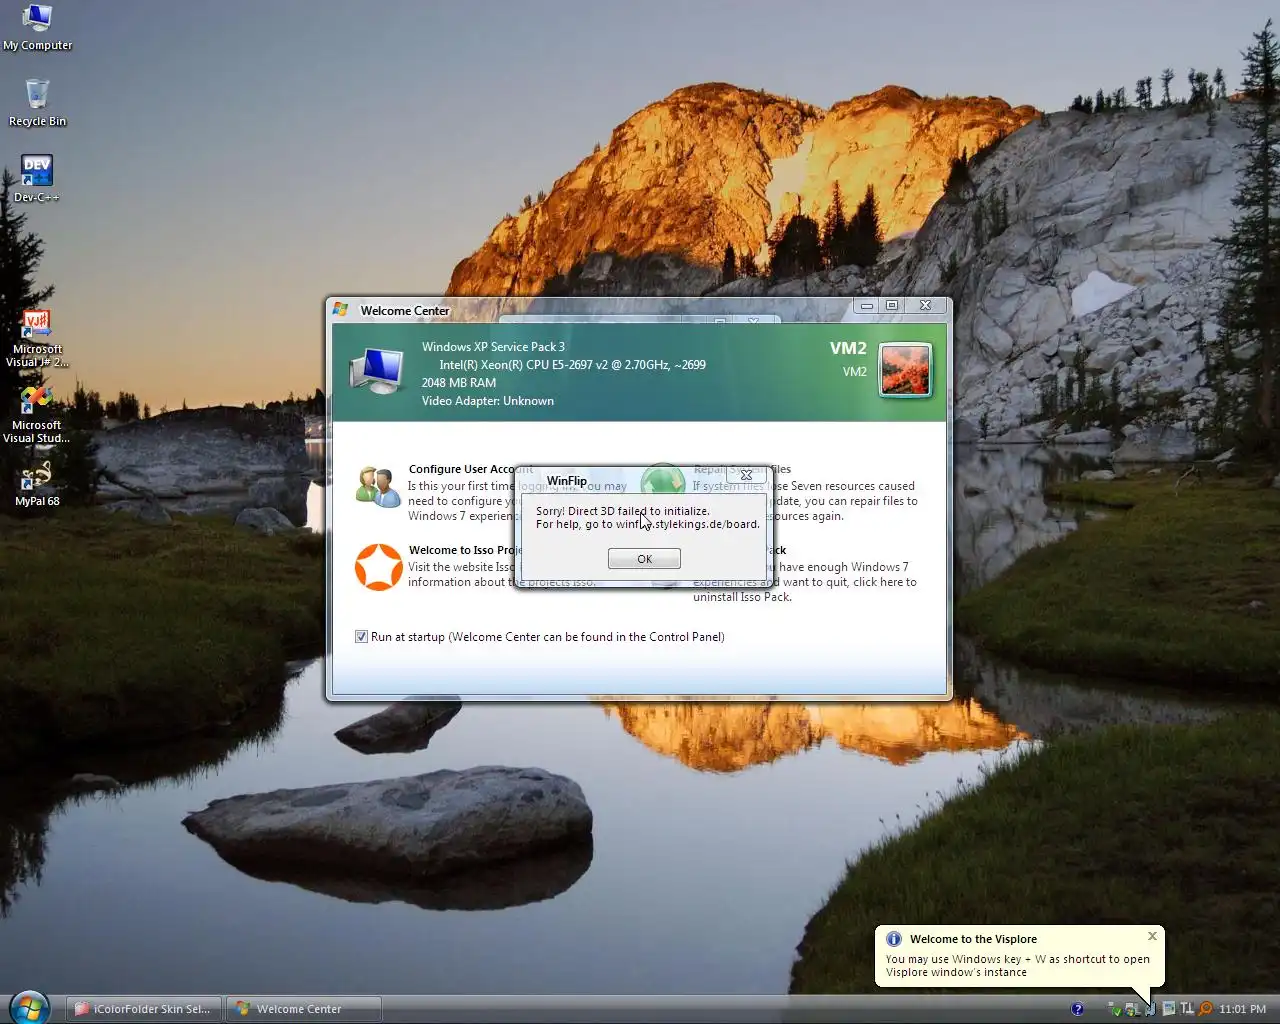
Task: Click the Welcome Center title bar icon
Action: point(340,310)
